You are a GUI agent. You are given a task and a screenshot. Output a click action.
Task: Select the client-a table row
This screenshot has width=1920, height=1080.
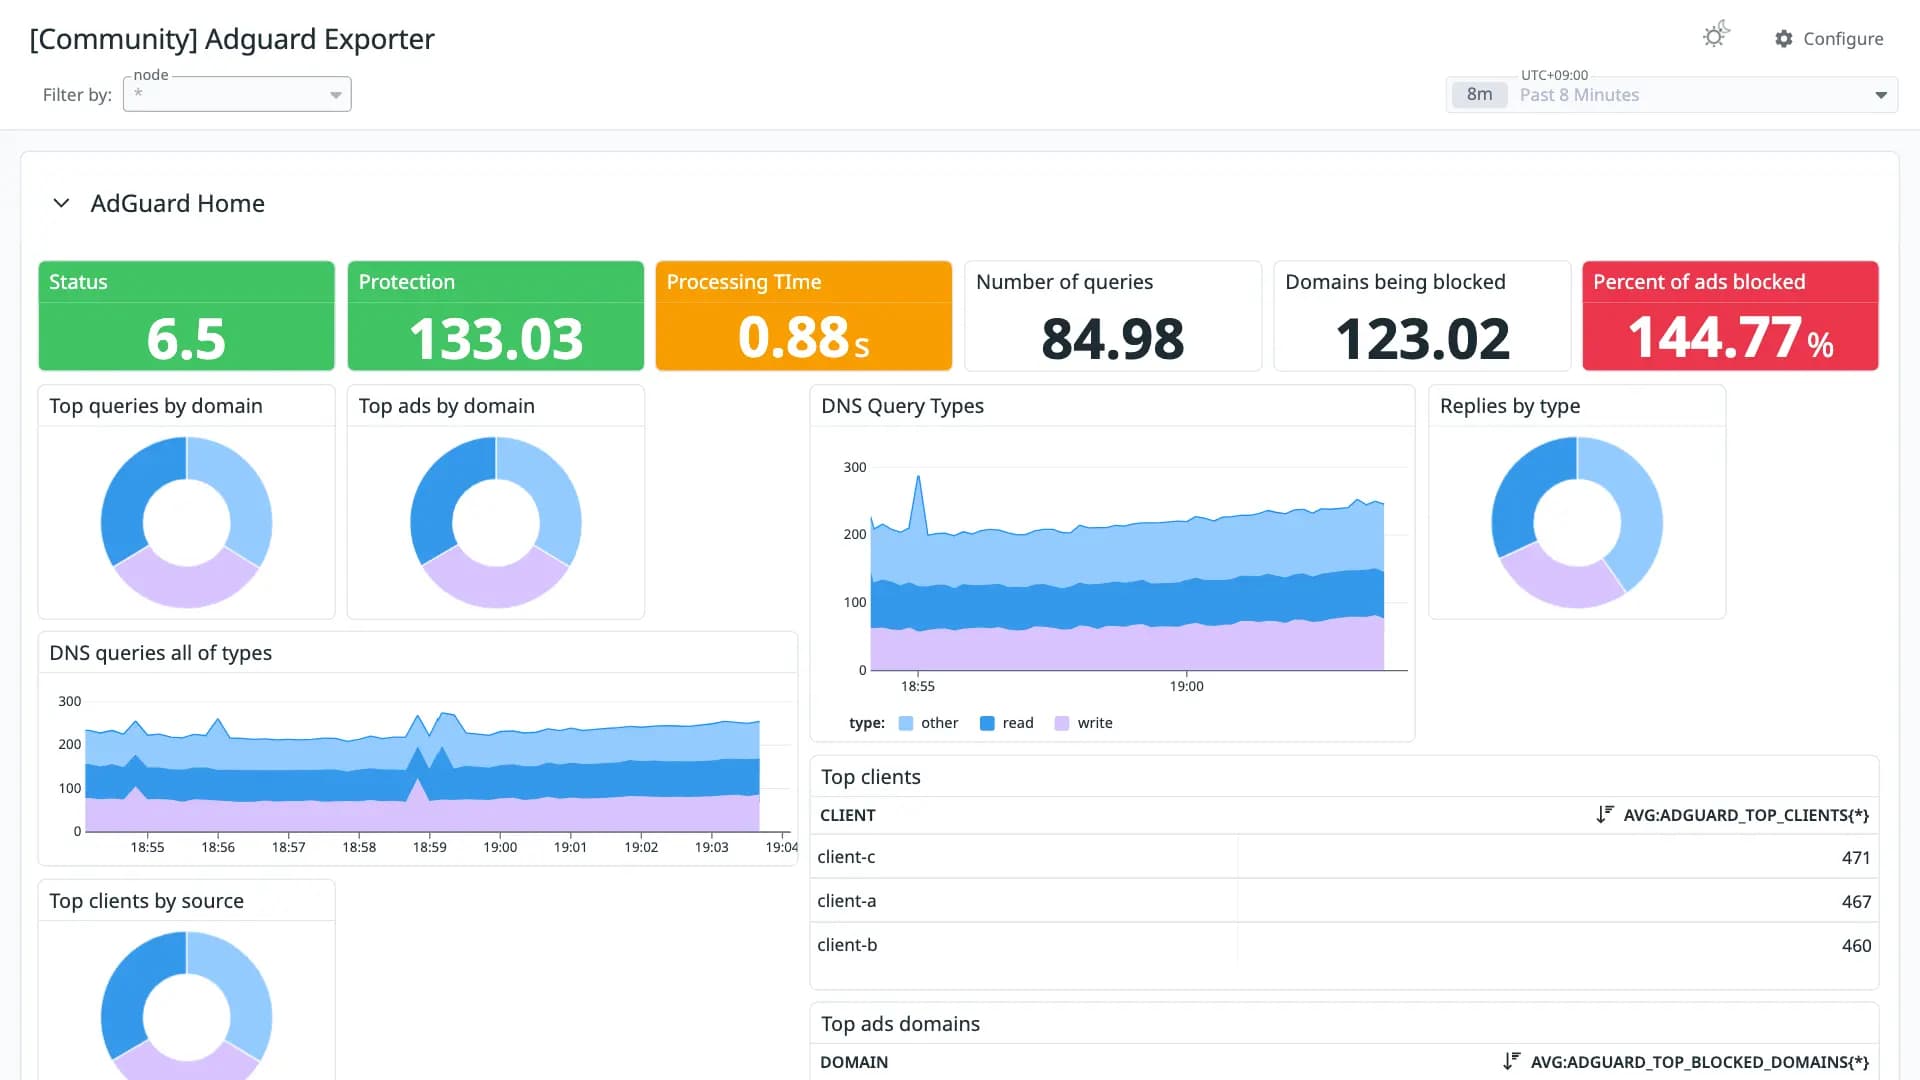click(1344, 901)
